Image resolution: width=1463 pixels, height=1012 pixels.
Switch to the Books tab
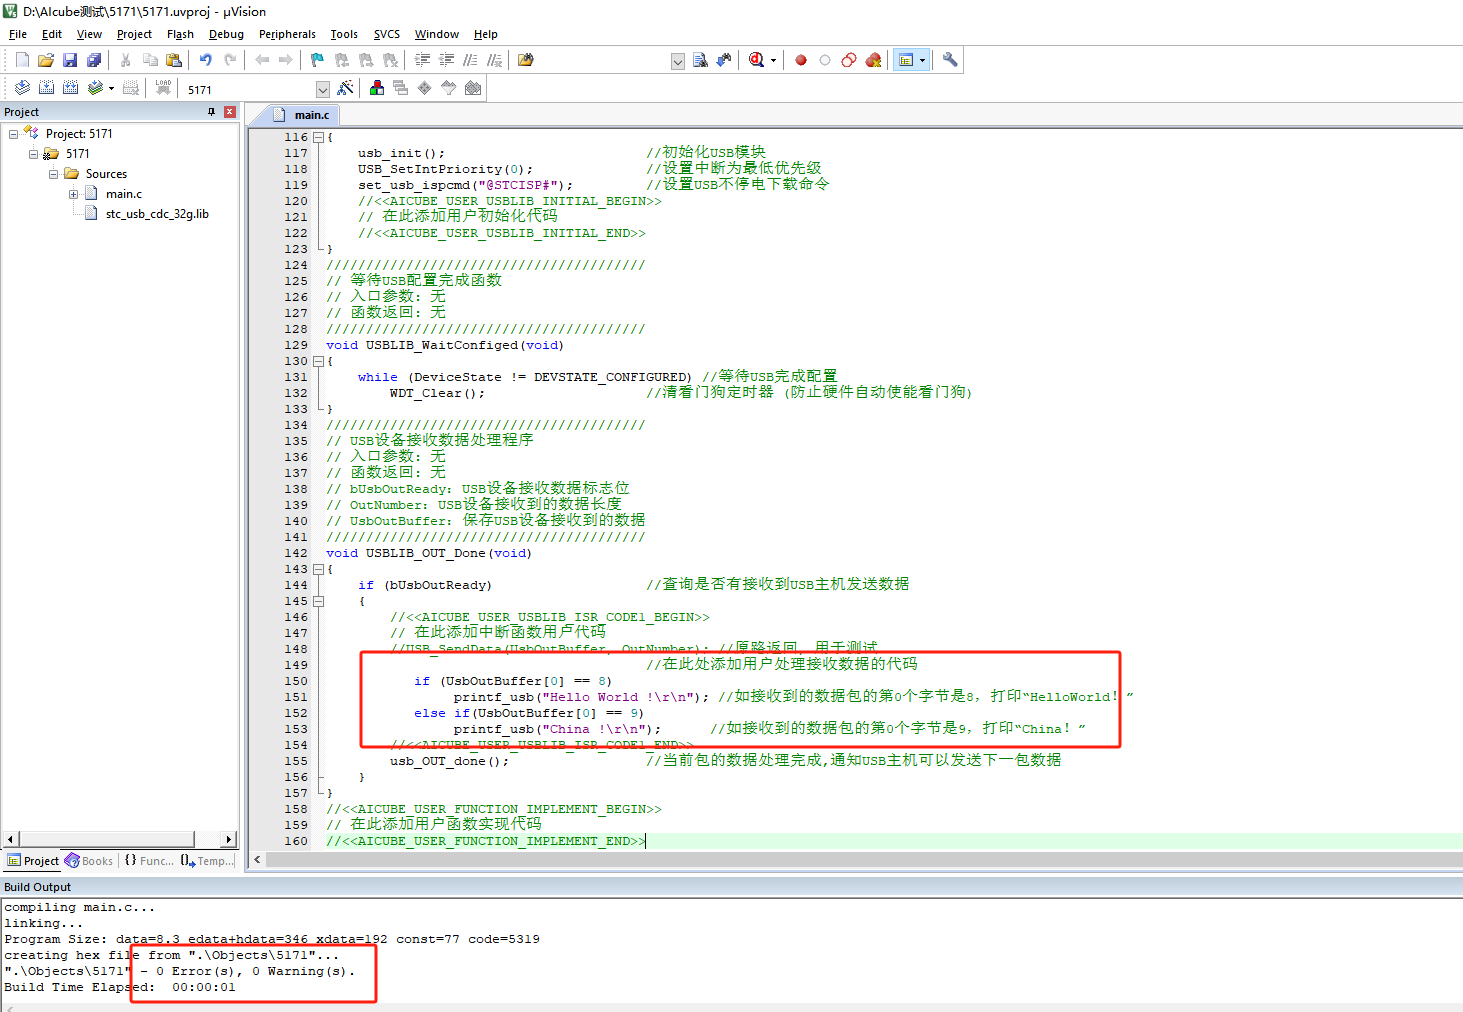tap(89, 861)
